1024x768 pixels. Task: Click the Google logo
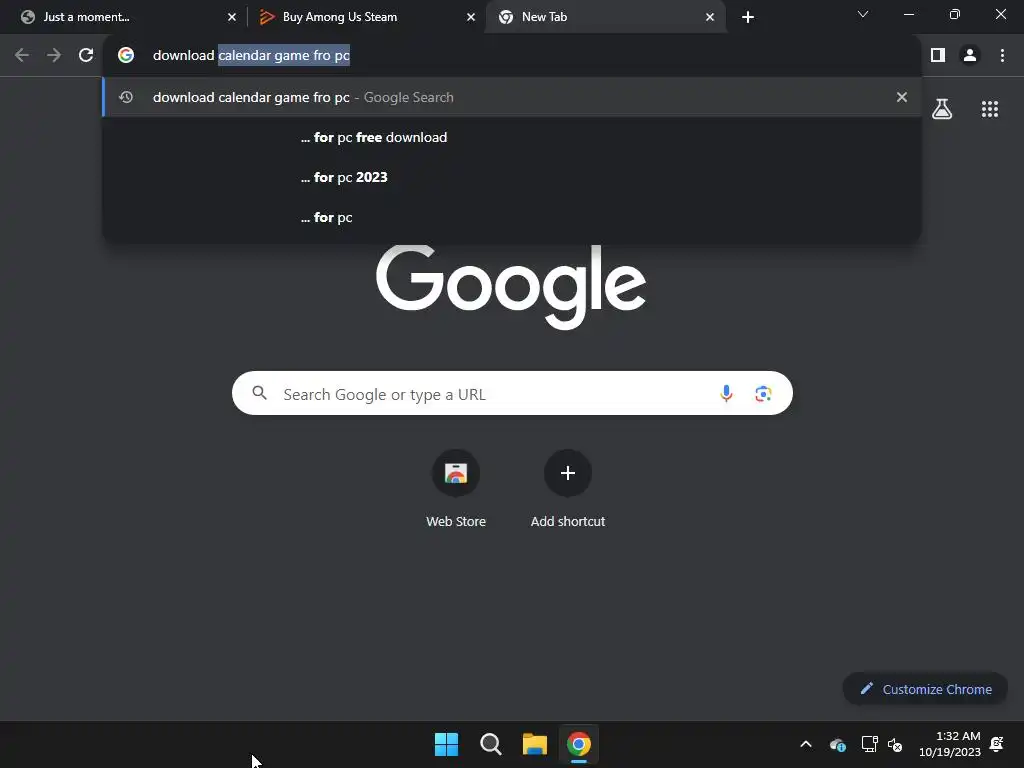511,286
